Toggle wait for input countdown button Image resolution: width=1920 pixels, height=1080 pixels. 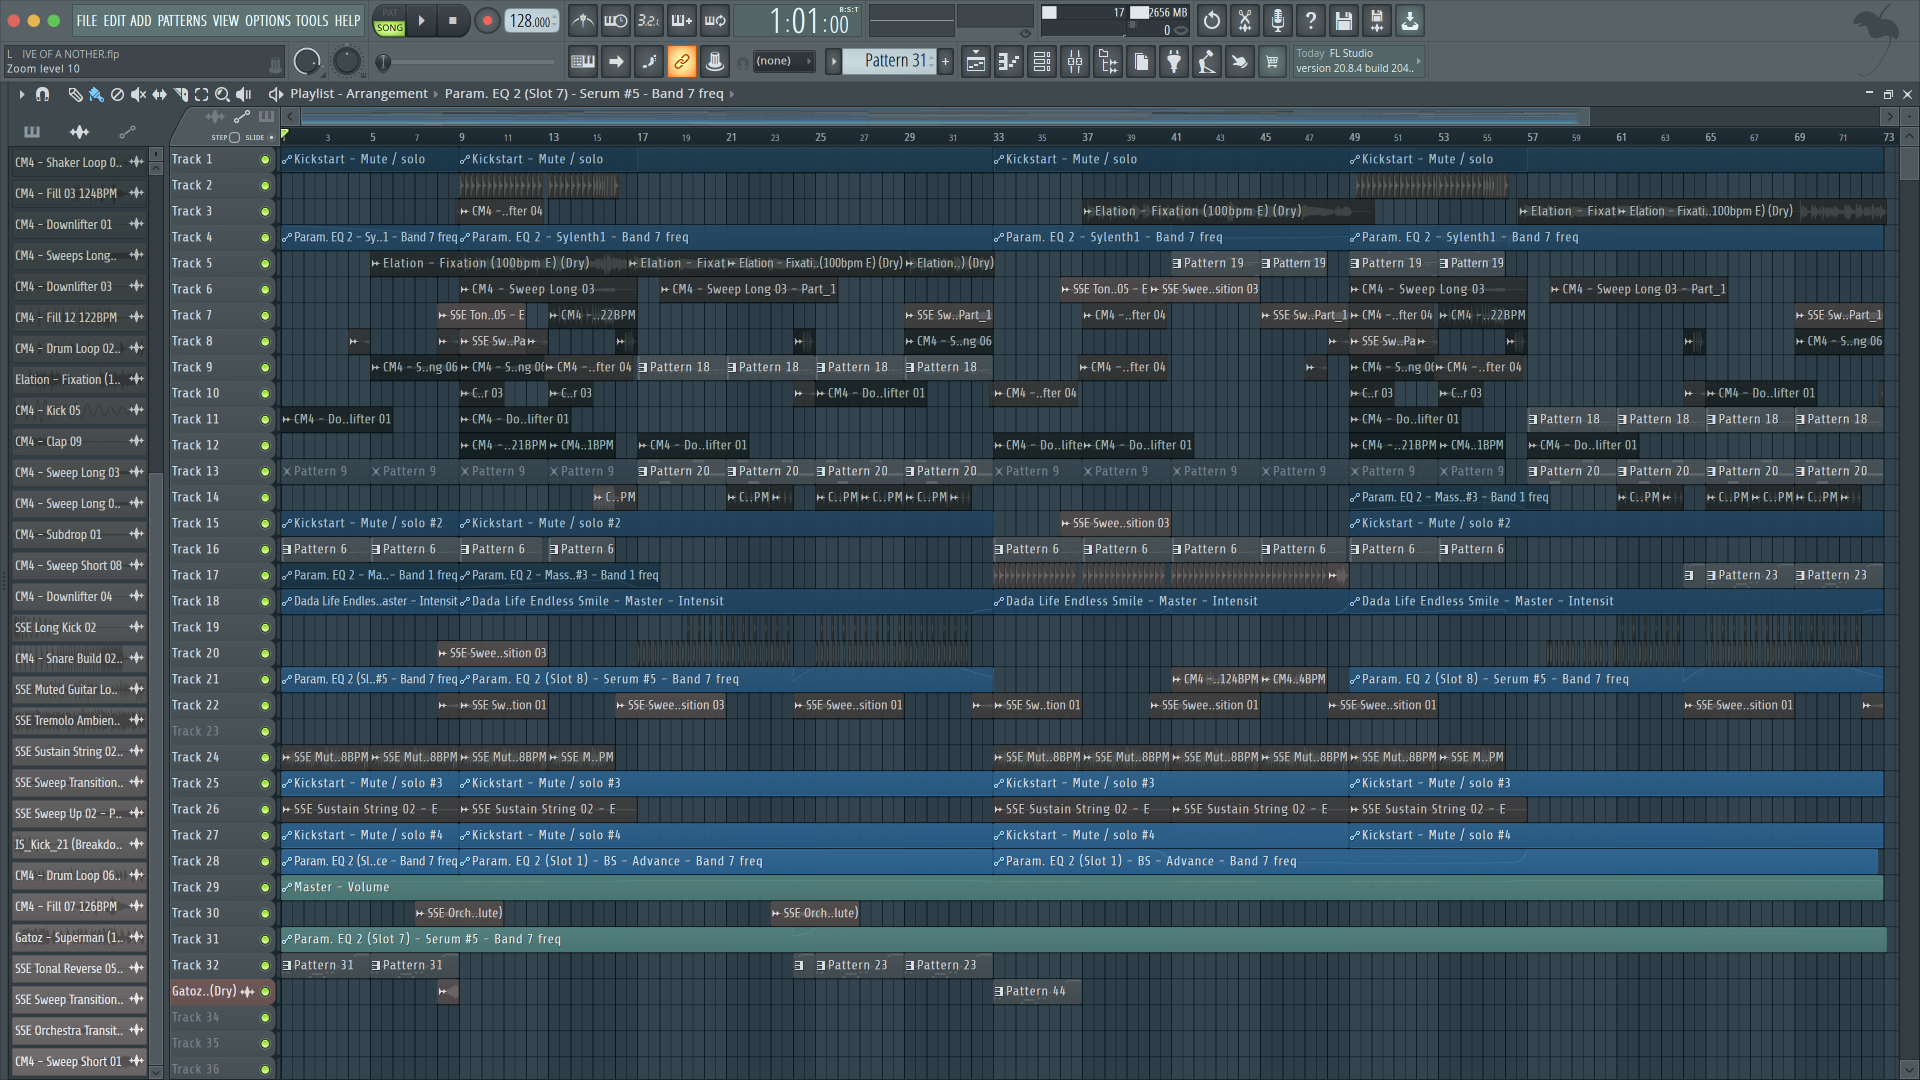[x=616, y=20]
